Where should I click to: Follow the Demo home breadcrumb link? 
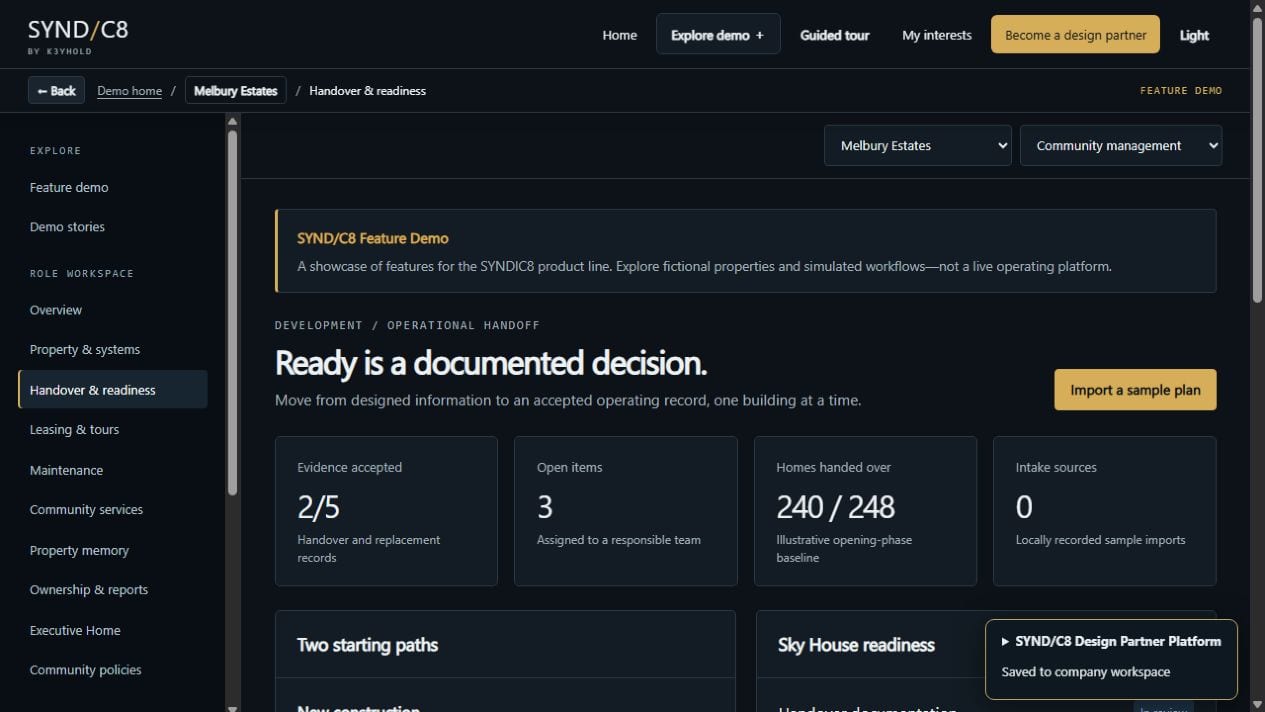coord(129,91)
